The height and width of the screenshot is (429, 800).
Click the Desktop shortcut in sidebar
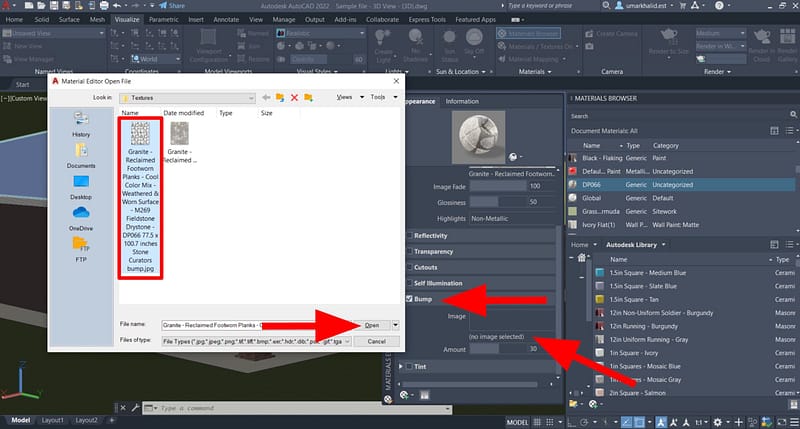81,185
